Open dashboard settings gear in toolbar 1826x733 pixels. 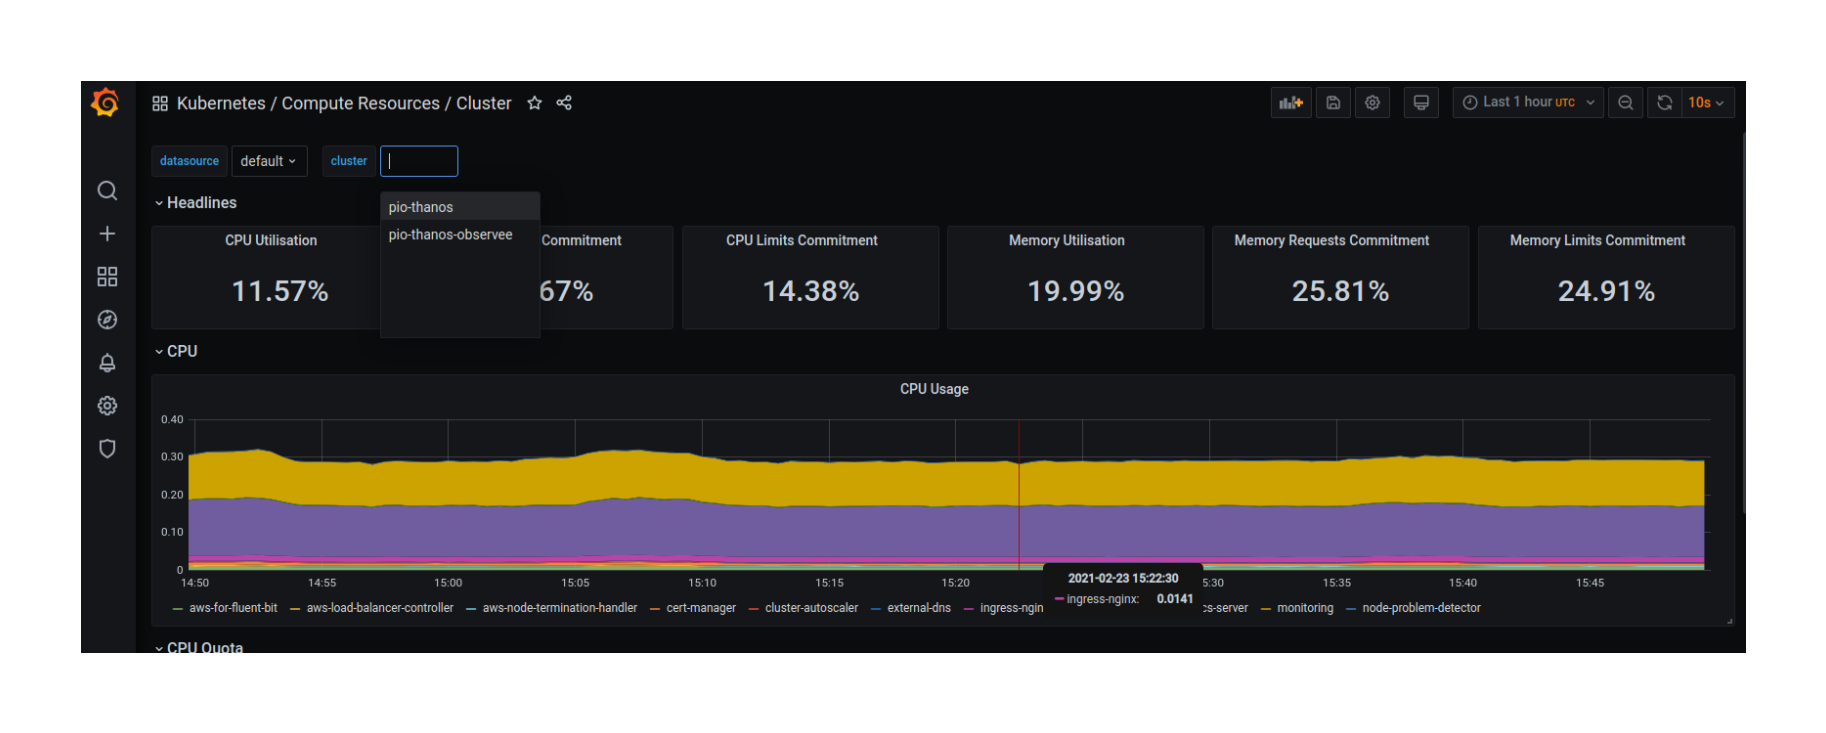click(x=1372, y=102)
